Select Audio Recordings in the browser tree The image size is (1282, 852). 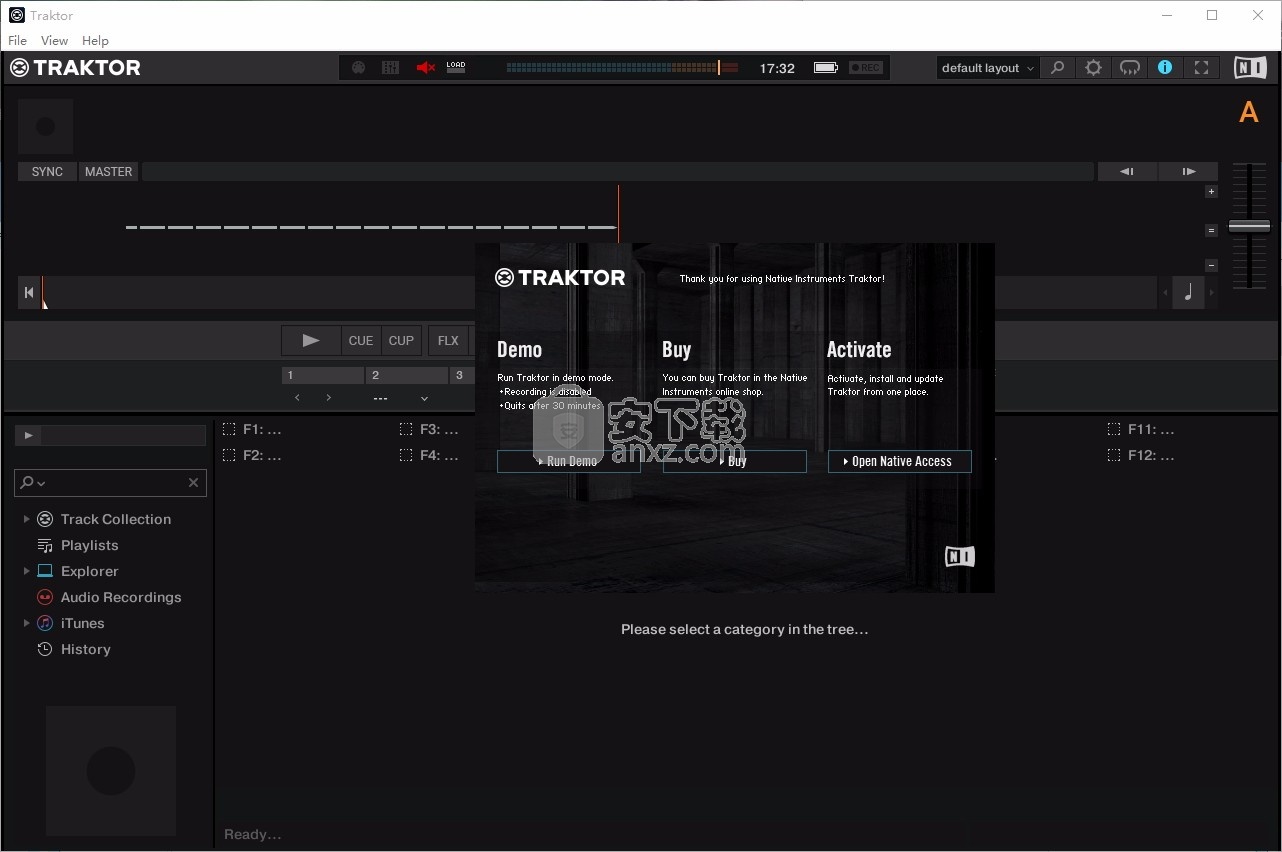pyautogui.click(x=121, y=597)
